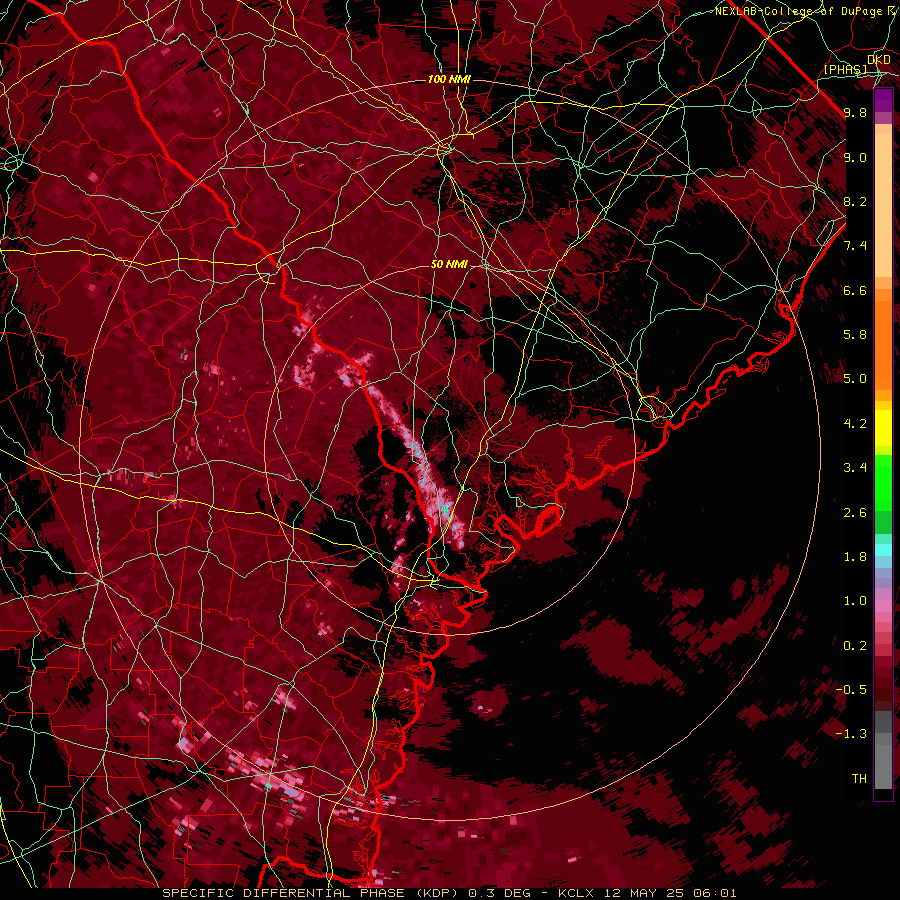900x900 pixels.
Task: Click the -1.3 value on the color scale
Action: click(851, 734)
